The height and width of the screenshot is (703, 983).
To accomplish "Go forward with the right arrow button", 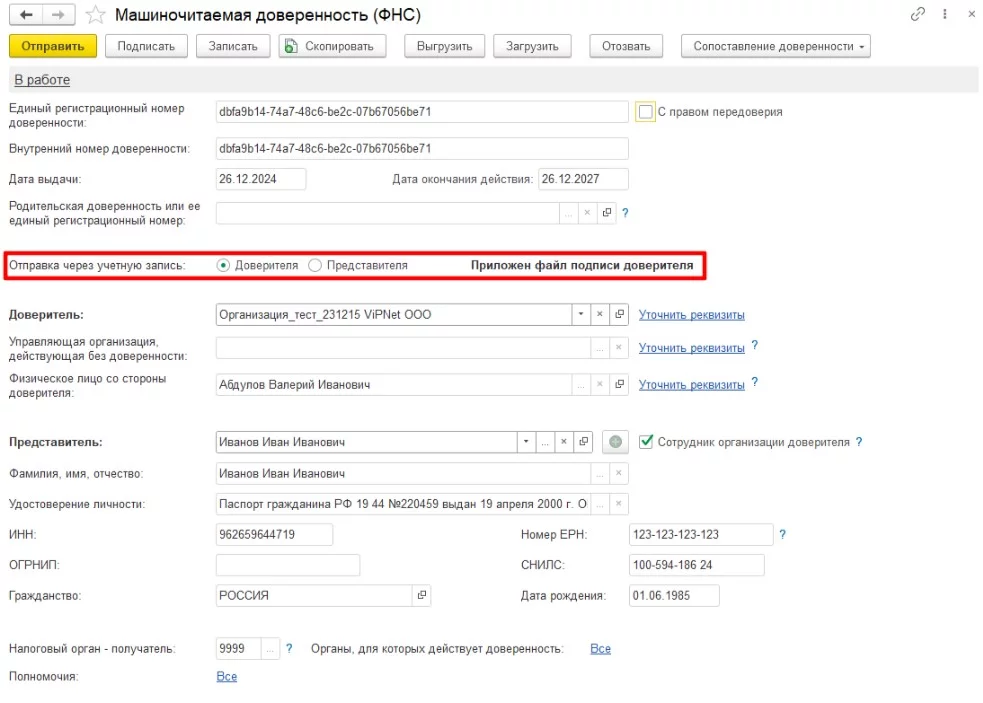I will [x=58, y=15].
